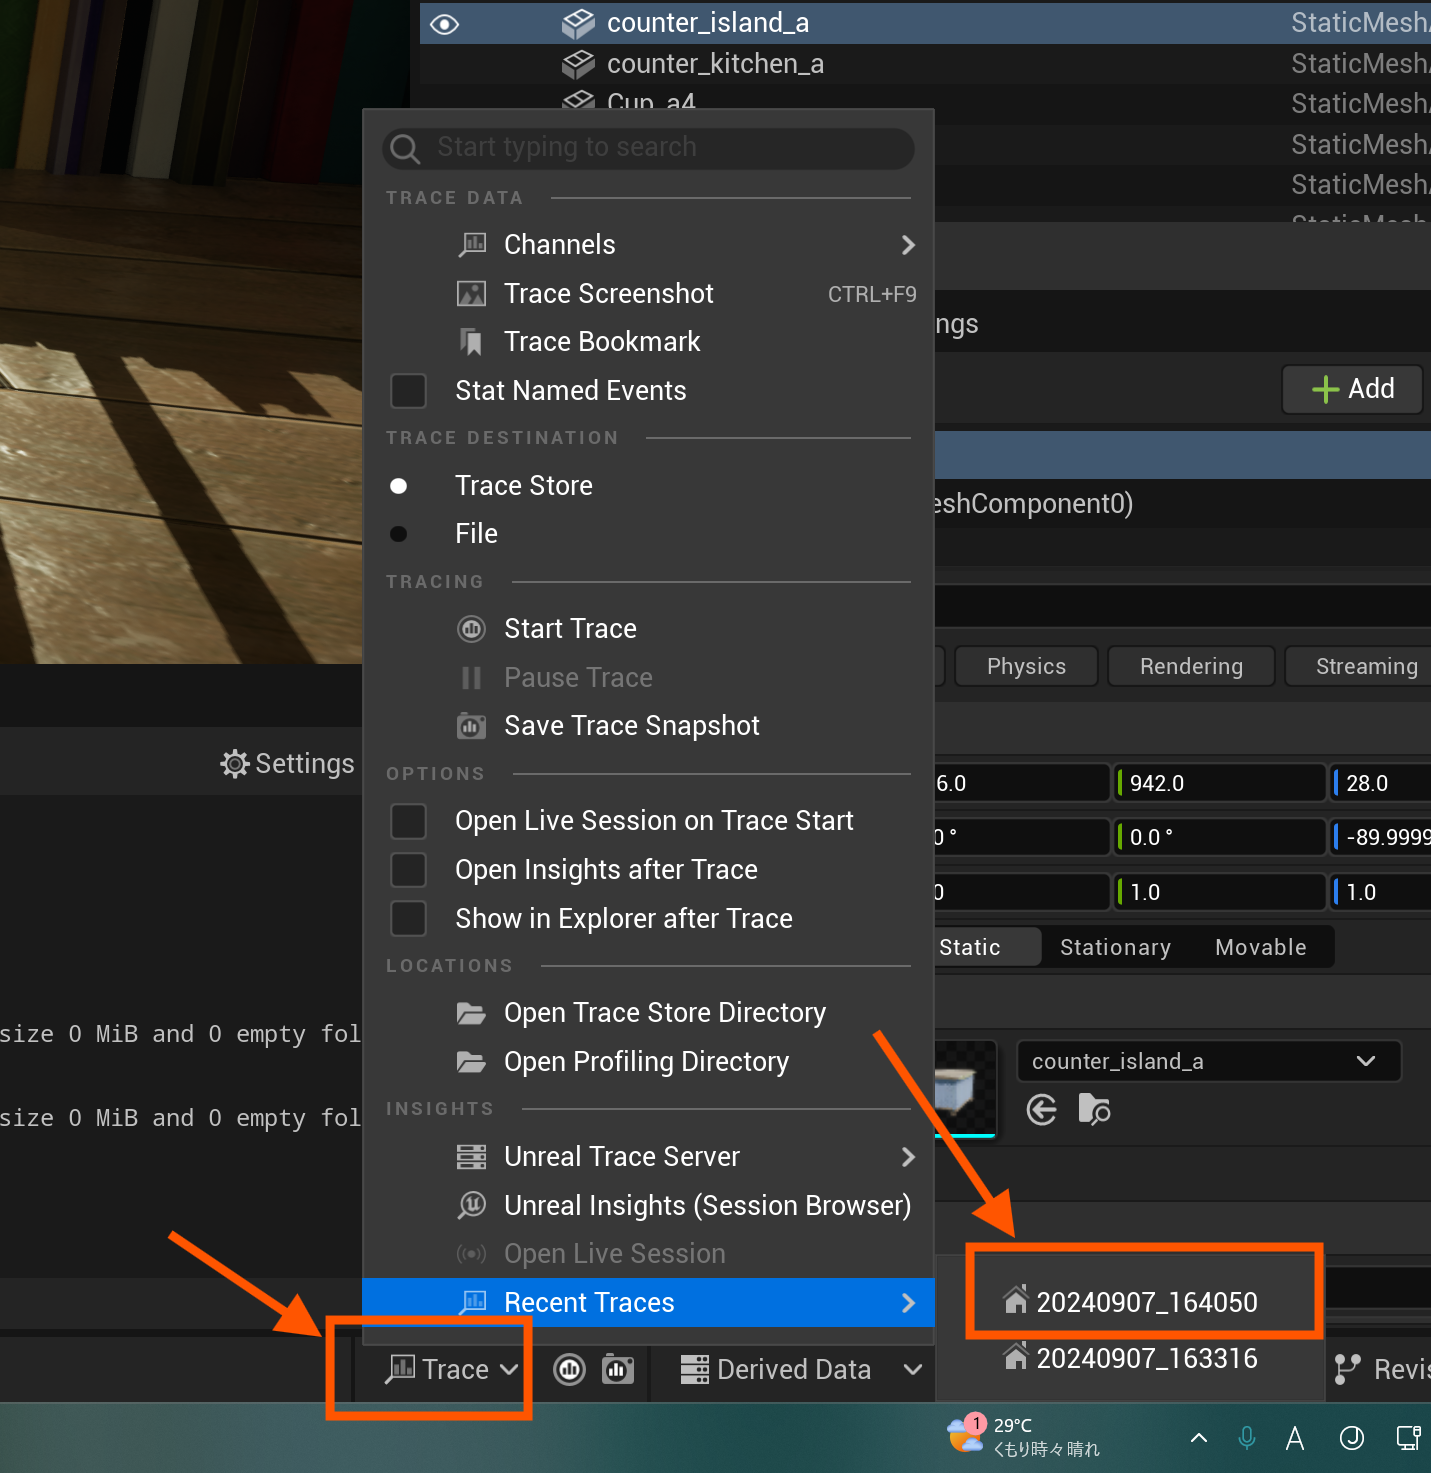Click the Unreal Insights magnifier icon
The height and width of the screenshot is (1473, 1431).
pos(472,1205)
